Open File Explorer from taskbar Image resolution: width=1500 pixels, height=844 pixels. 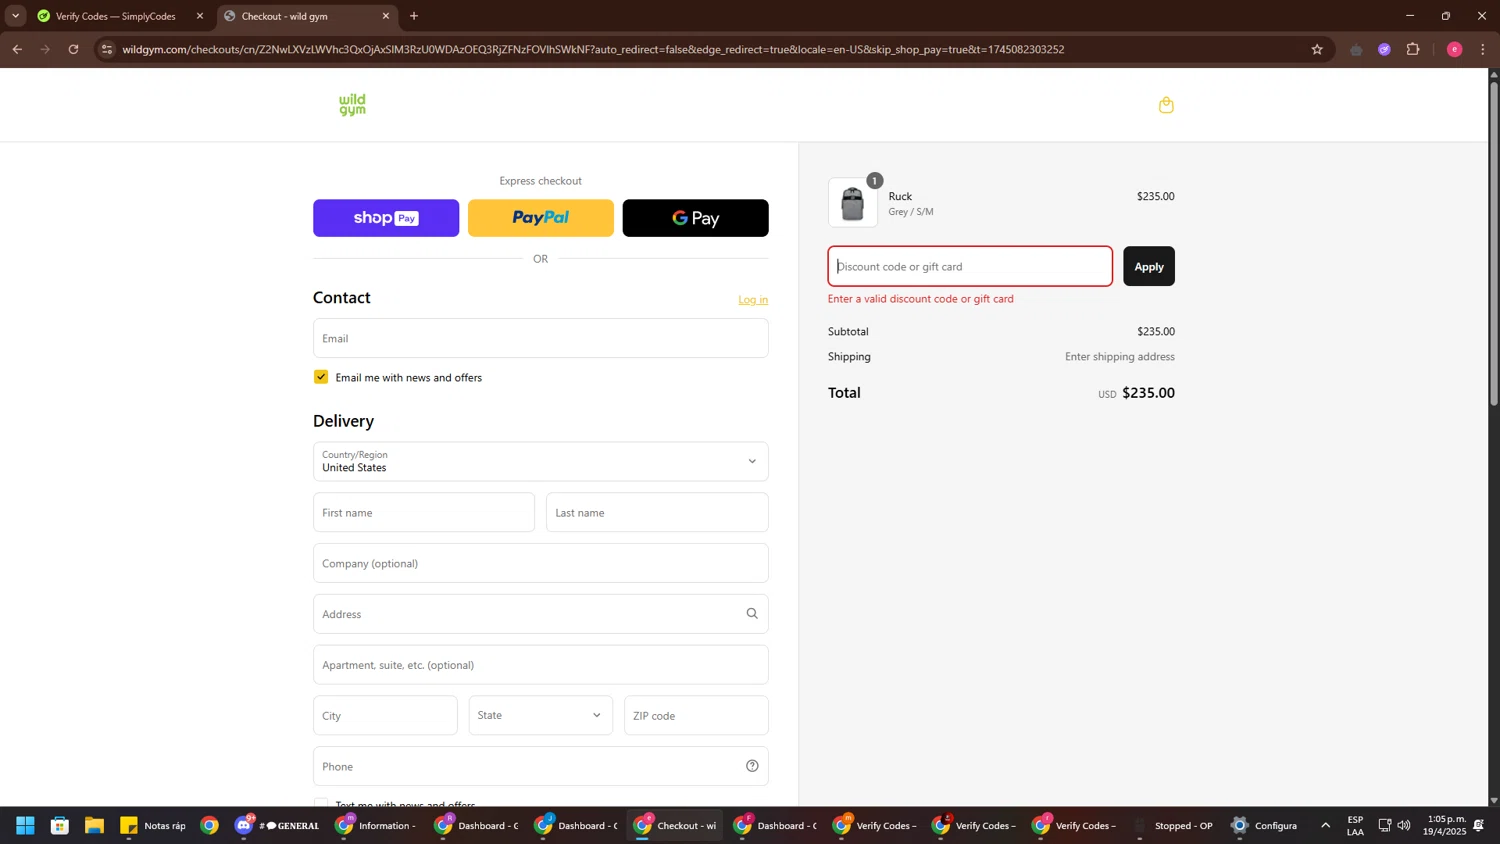[x=94, y=825]
